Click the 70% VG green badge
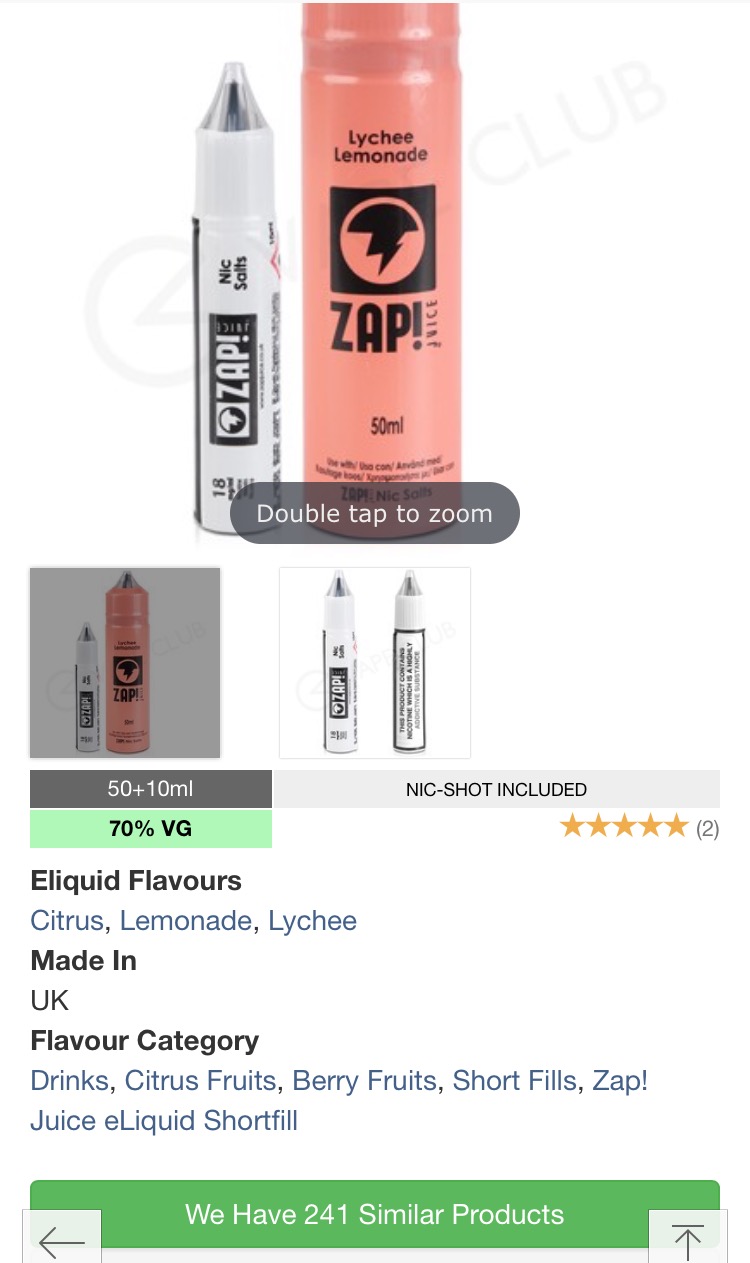Viewport: 750px width, 1263px height. click(x=151, y=829)
